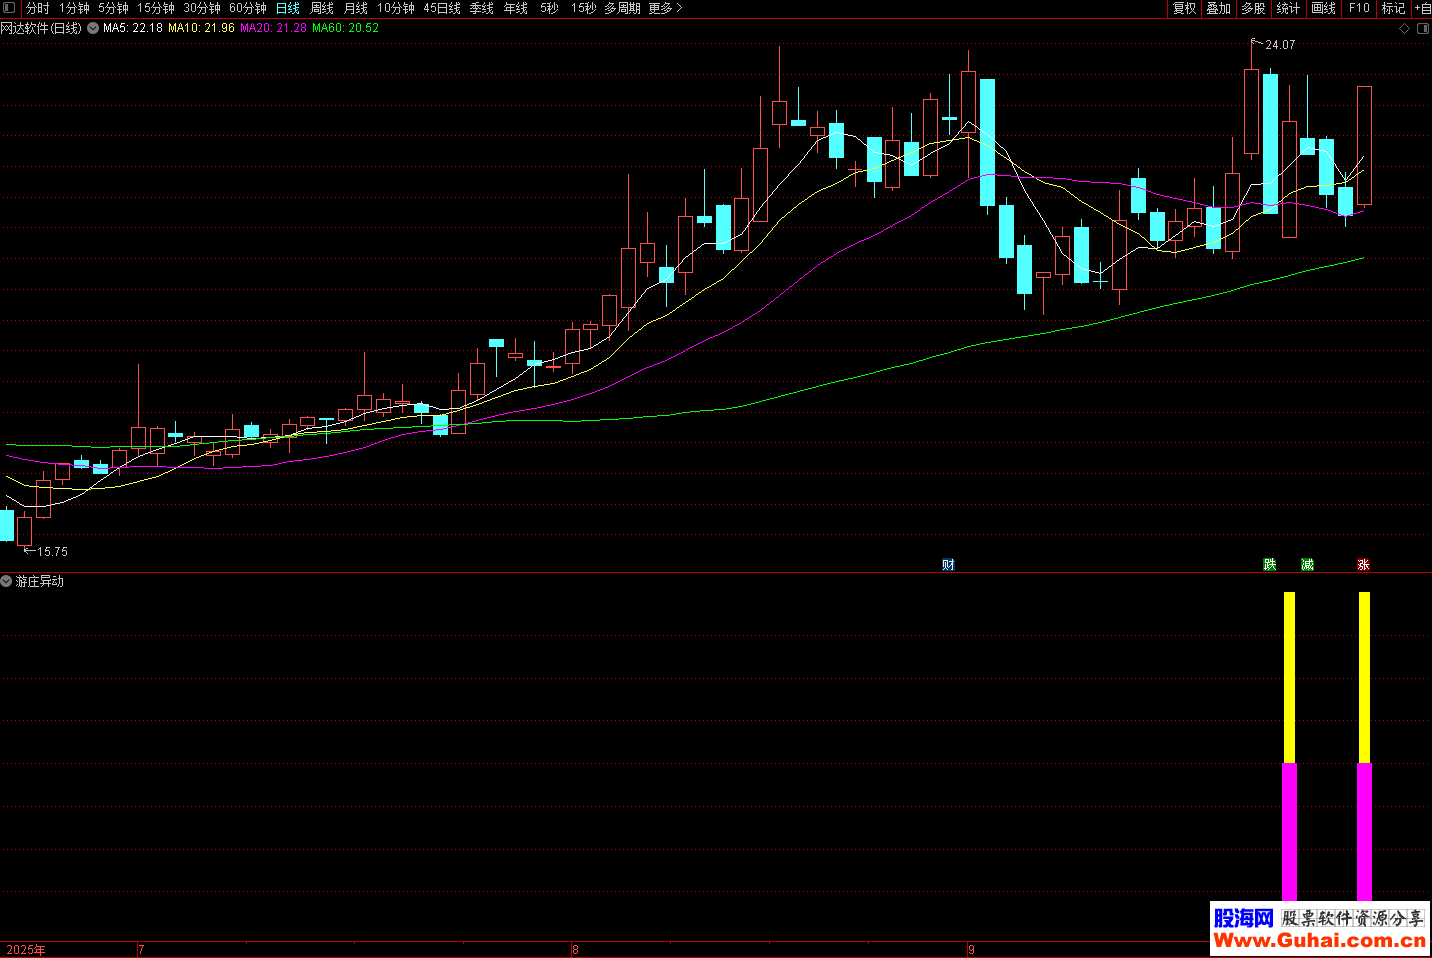Expand 更多 period options

tap(665, 8)
